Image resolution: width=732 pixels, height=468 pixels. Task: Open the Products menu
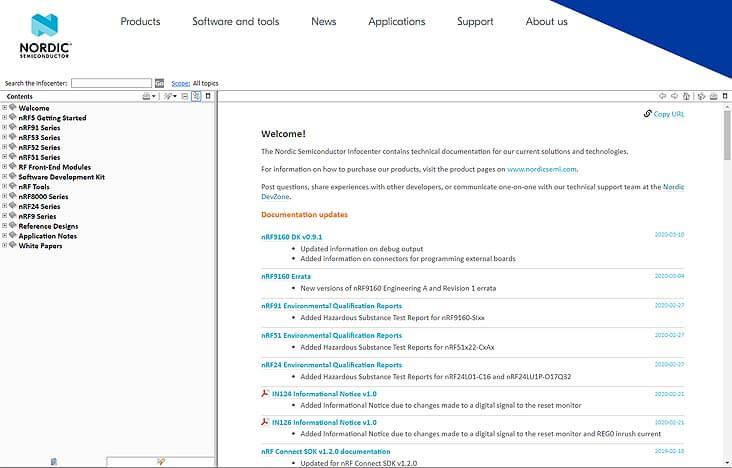[140, 21]
